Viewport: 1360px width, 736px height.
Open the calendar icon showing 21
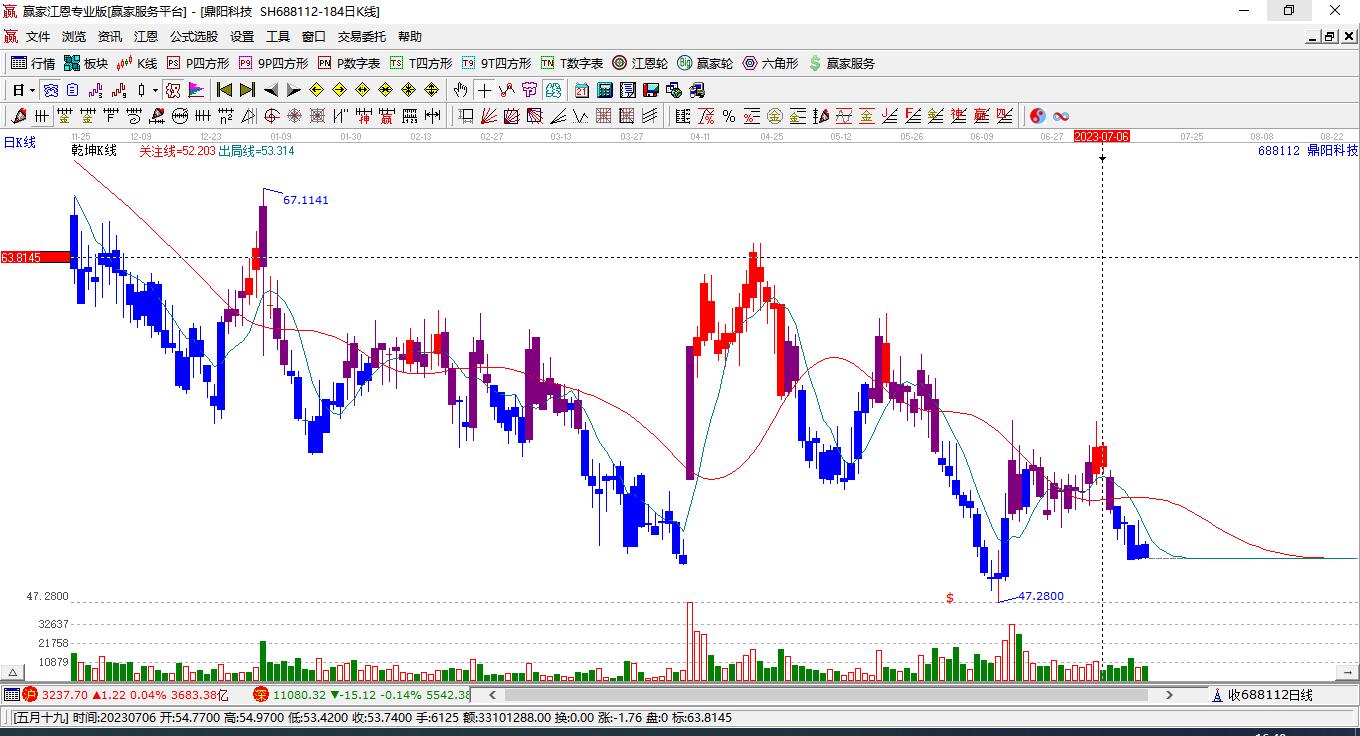pyautogui.click(x=582, y=90)
